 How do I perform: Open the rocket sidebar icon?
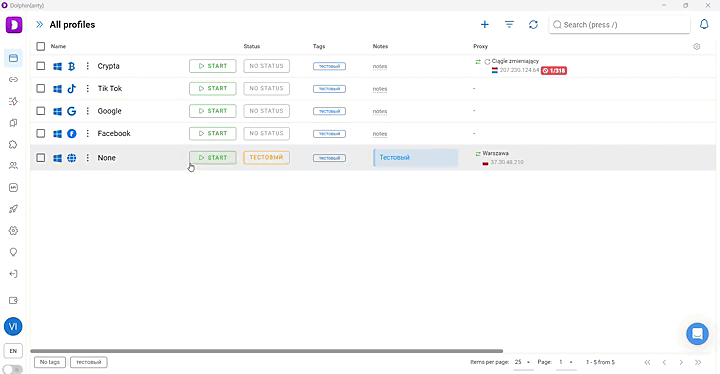[x=13, y=209]
